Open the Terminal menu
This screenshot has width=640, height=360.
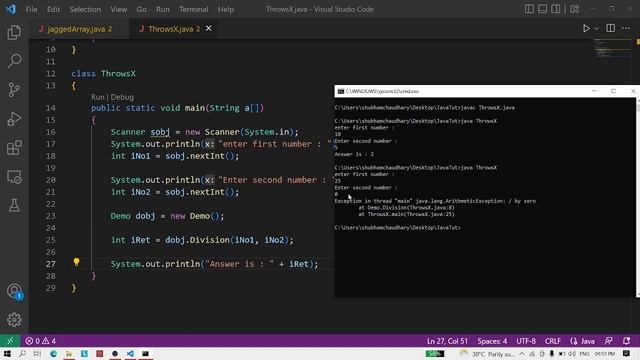tap(193, 9)
